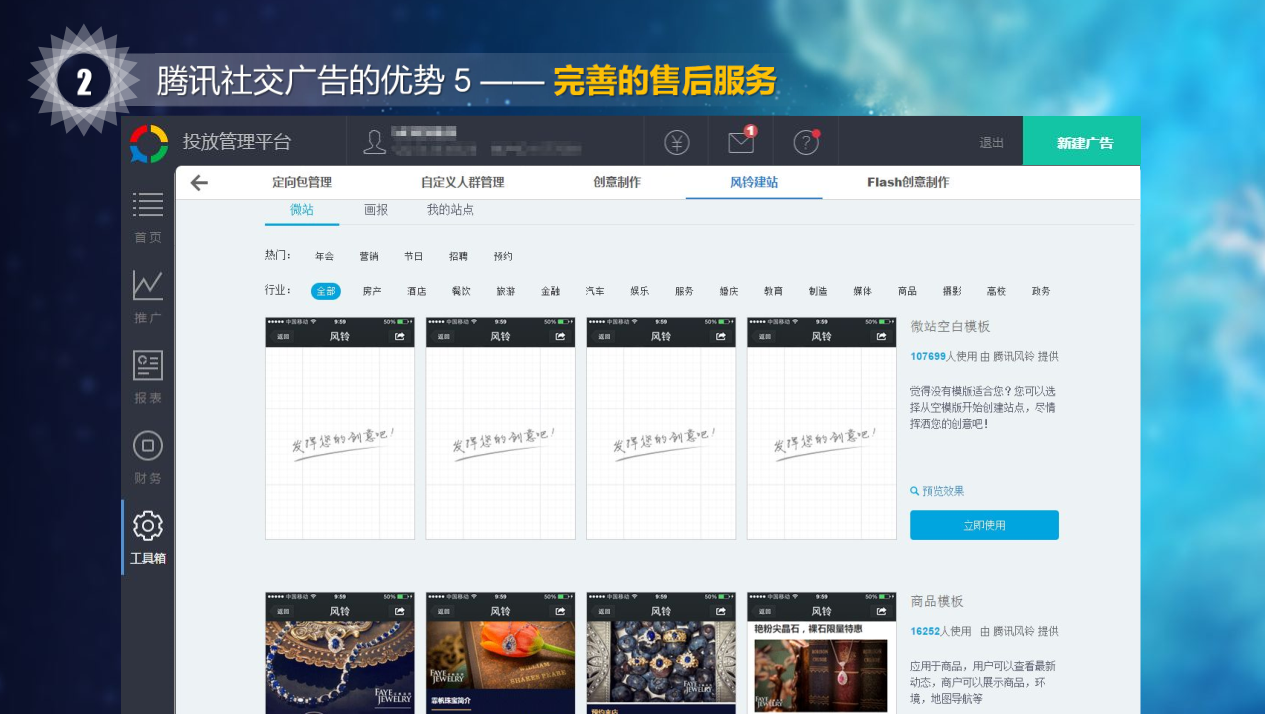
Task: Open the yen currency balance icon
Action: (x=677, y=143)
